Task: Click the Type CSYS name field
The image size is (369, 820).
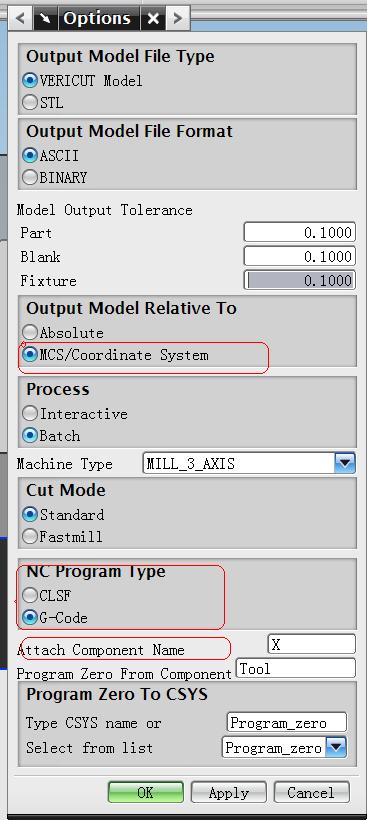Action: [287, 723]
